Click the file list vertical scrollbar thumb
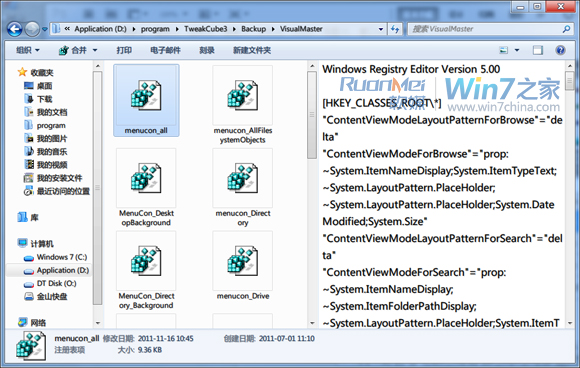 point(312,115)
